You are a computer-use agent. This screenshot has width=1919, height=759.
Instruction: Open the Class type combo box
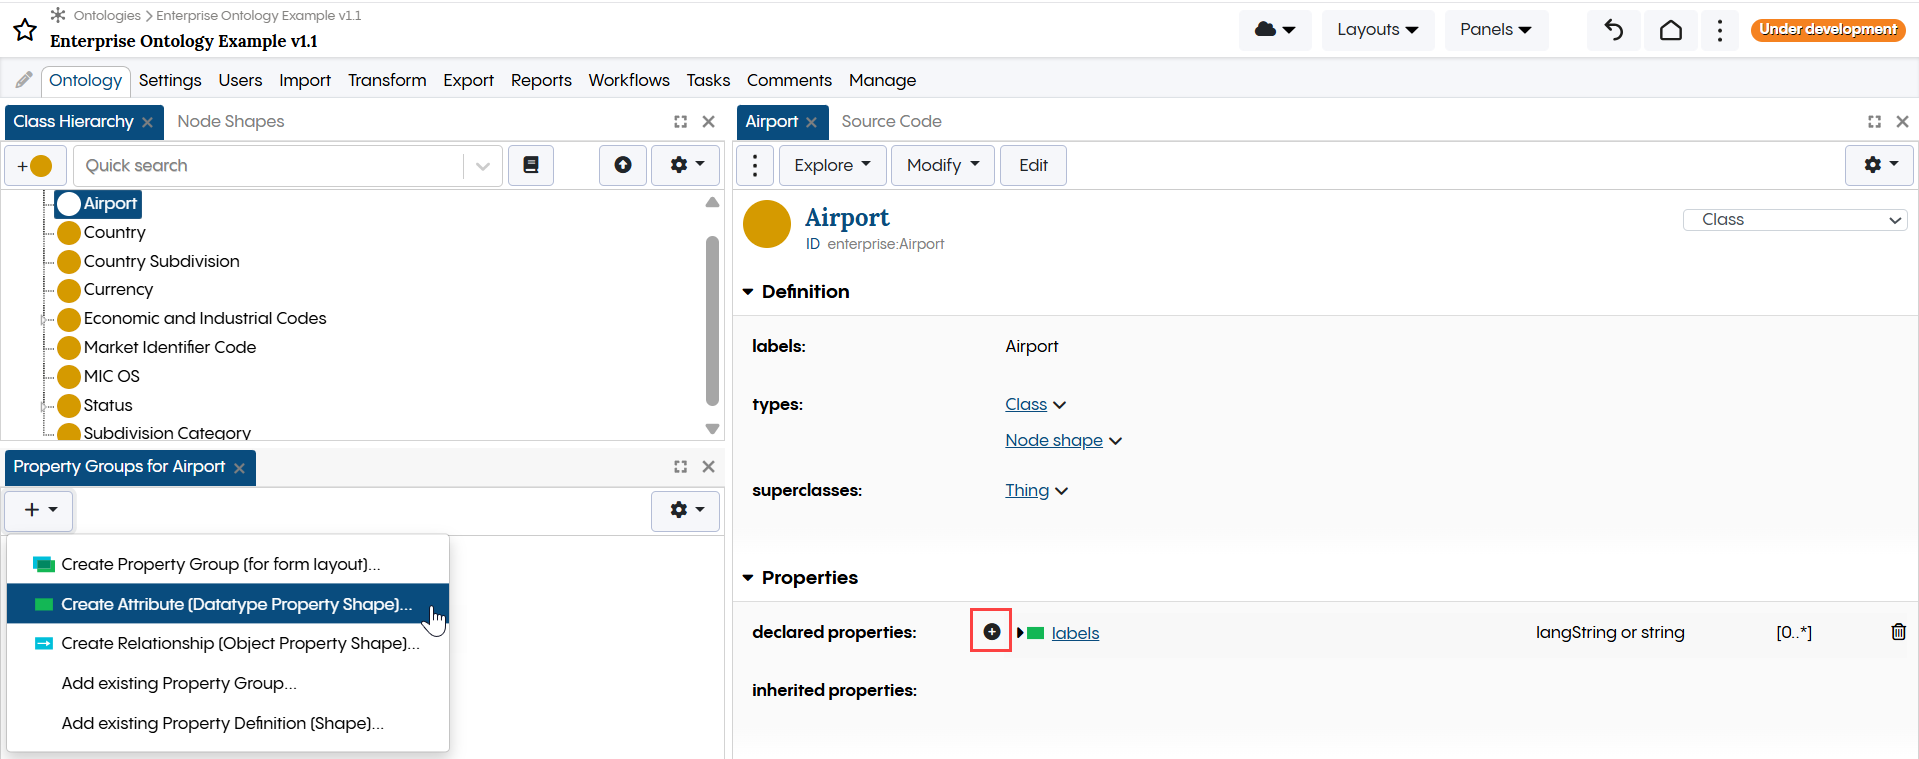[1795, 220]
